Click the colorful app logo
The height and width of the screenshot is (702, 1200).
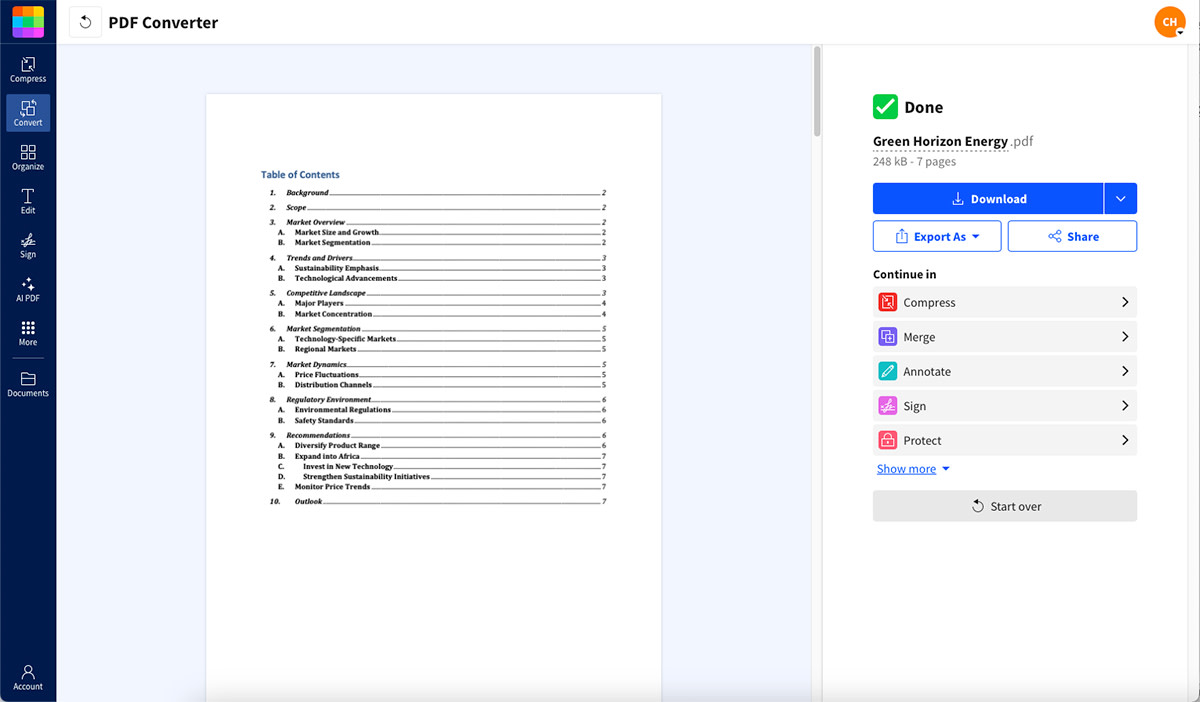[27, 21]
